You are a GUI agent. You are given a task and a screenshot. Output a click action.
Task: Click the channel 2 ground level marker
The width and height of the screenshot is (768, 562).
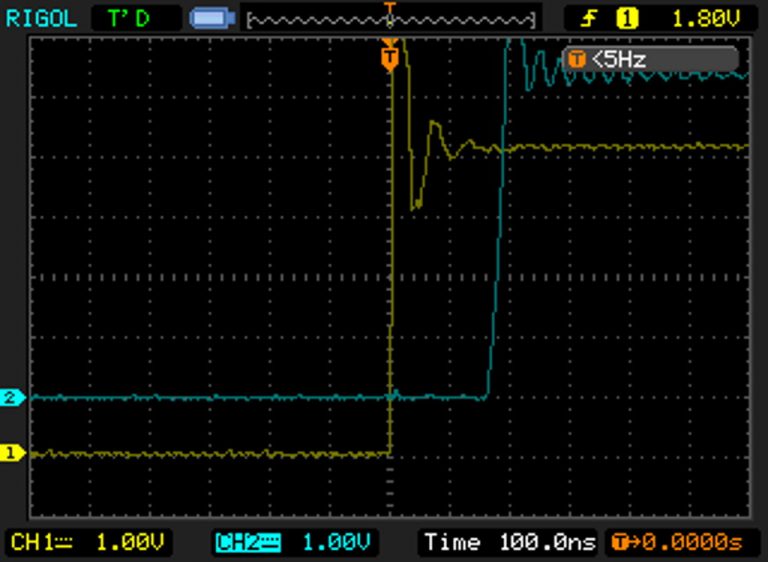coord(13,397)
